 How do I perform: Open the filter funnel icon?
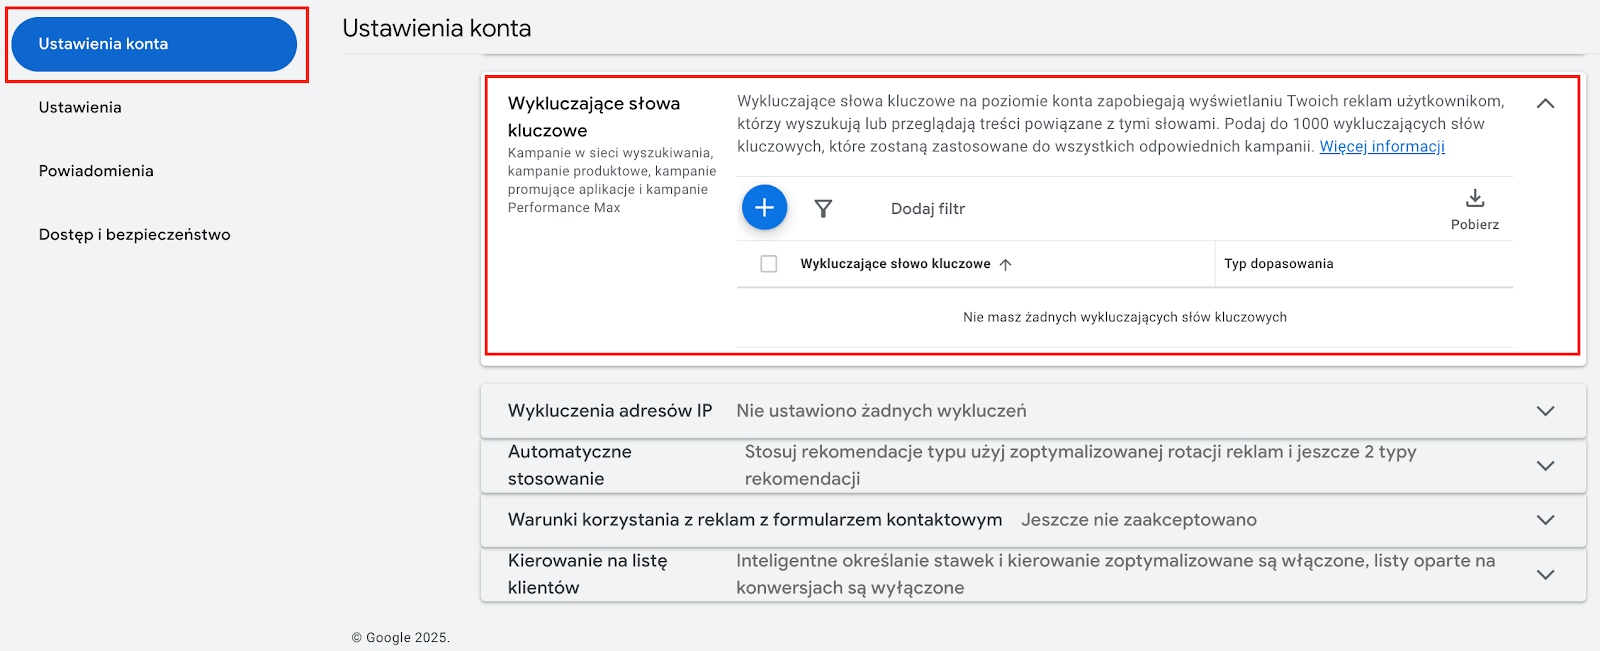click(823, 208)
